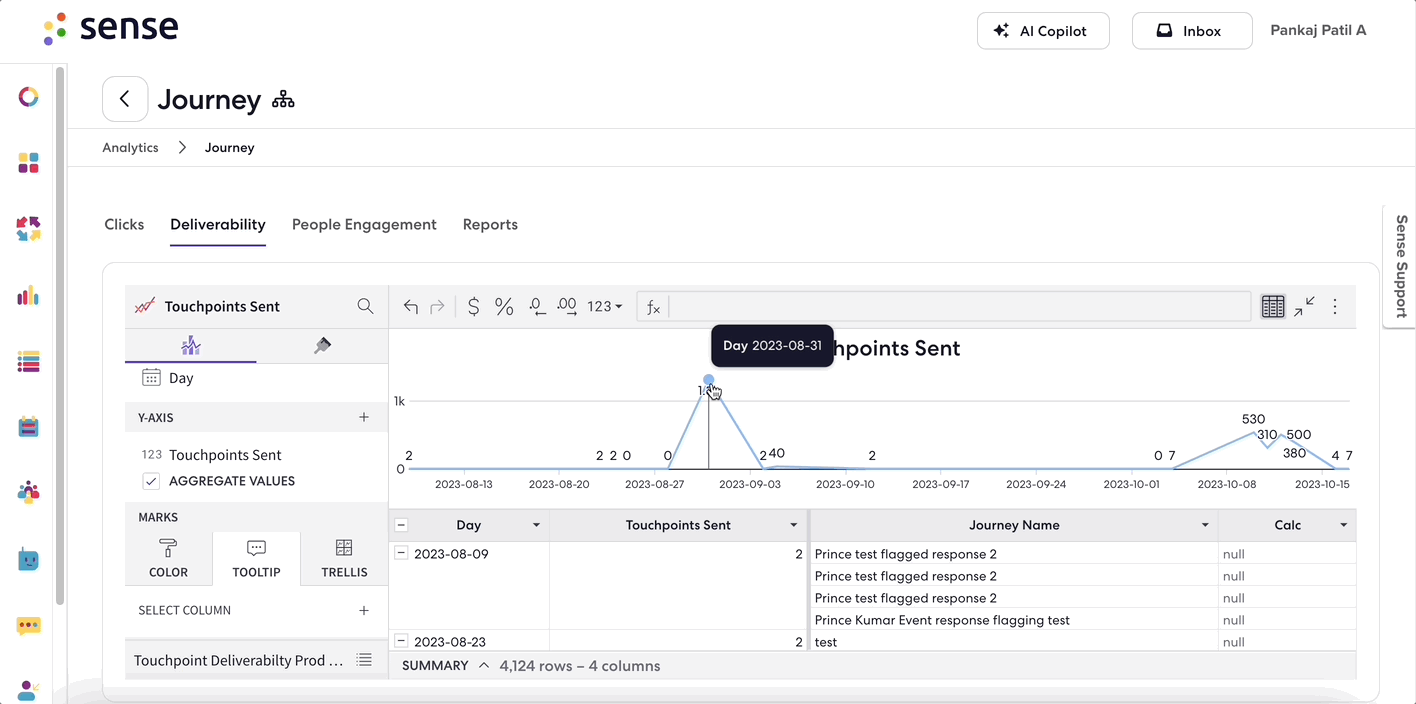Switch to the Reports tab

tap(490, 224)
